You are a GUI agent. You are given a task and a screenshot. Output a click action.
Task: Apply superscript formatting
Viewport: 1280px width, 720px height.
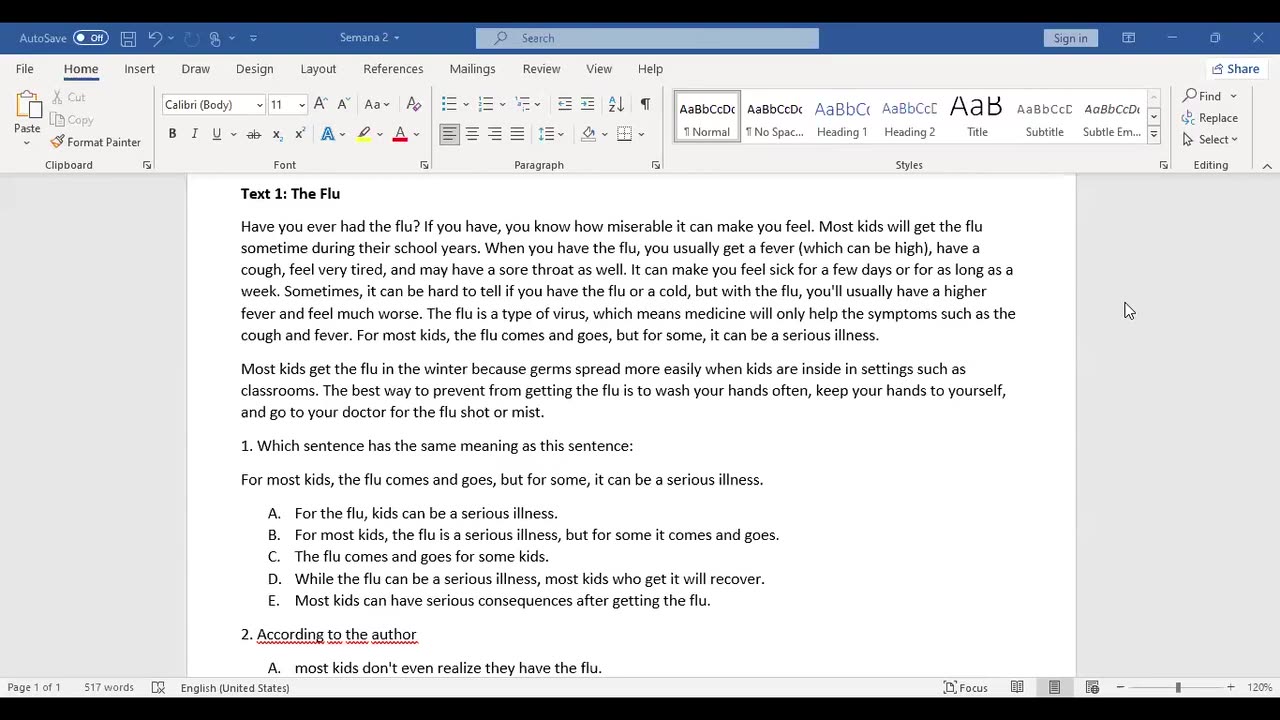(x=299, y=134)
